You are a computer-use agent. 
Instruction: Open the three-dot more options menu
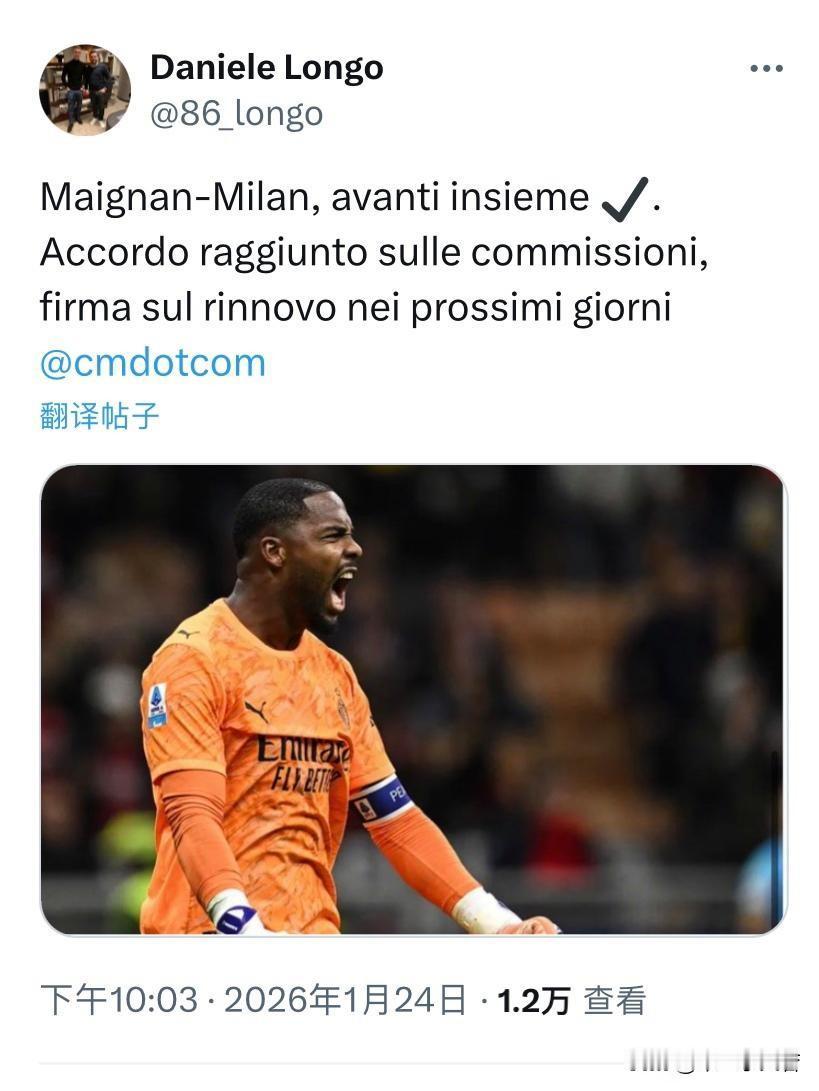click(x=766, y=69)
